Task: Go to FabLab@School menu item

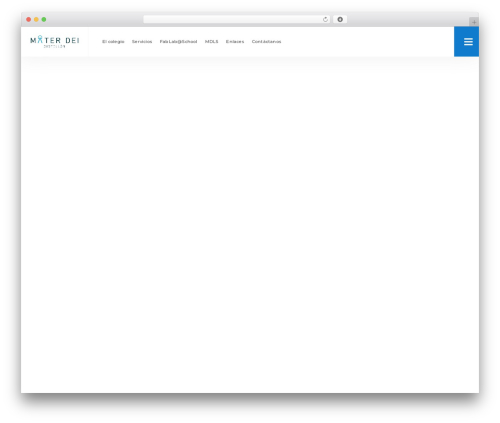Action: coord(178,42)
